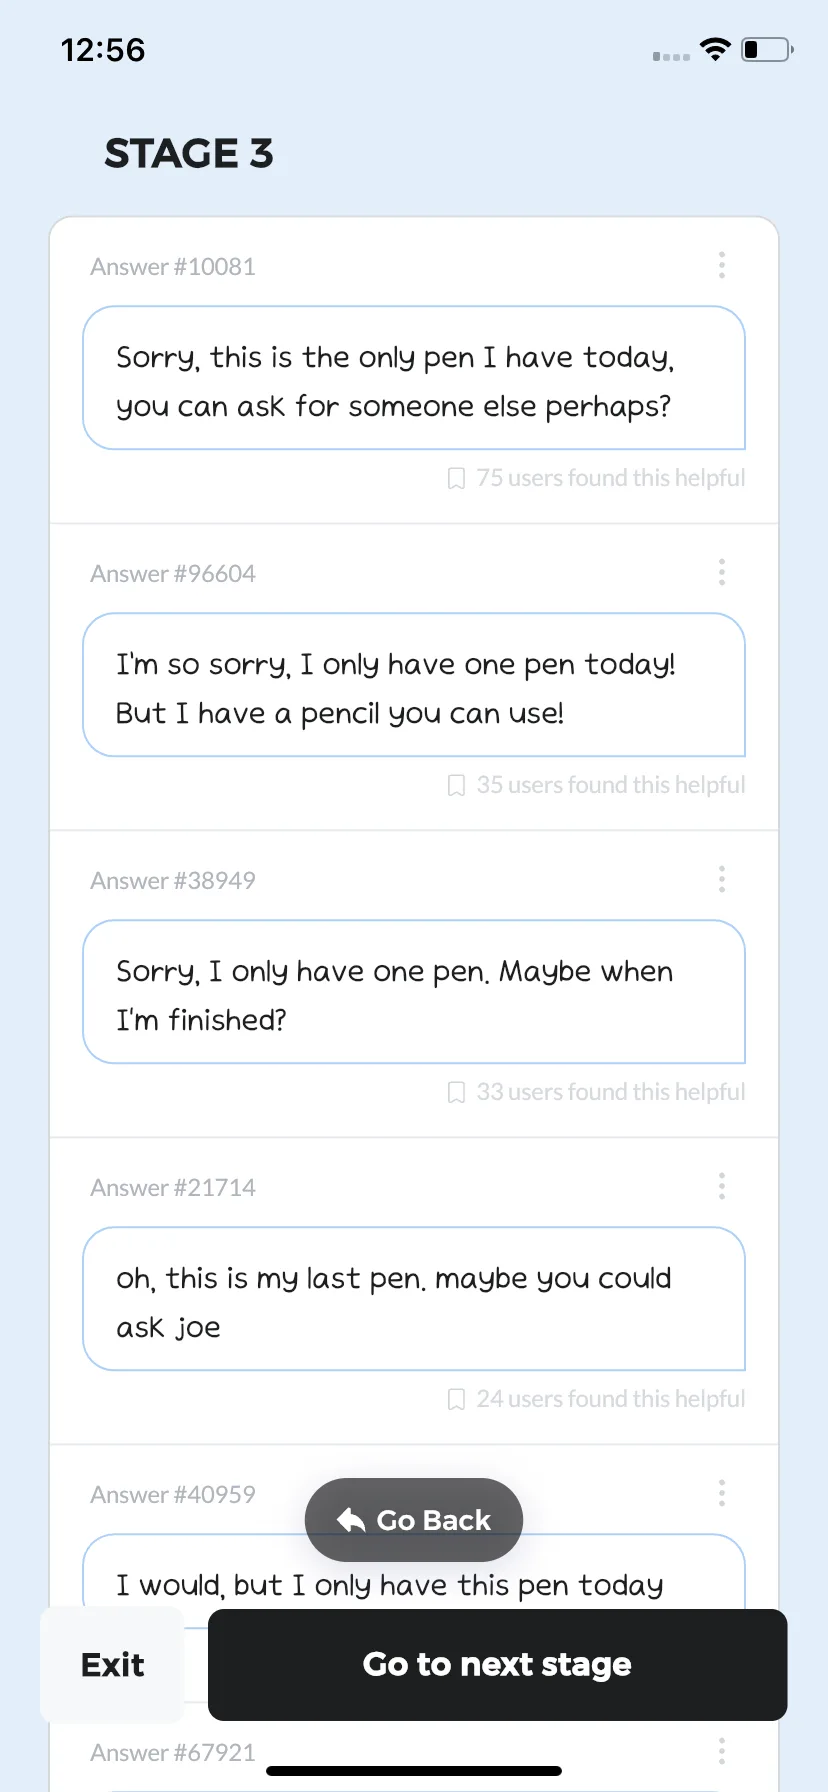Open three-dot menu for Answer #96604
Image resolution: width=828 pixels, height=1792 pixels.
pyautogui.click(x=721, y=572)
